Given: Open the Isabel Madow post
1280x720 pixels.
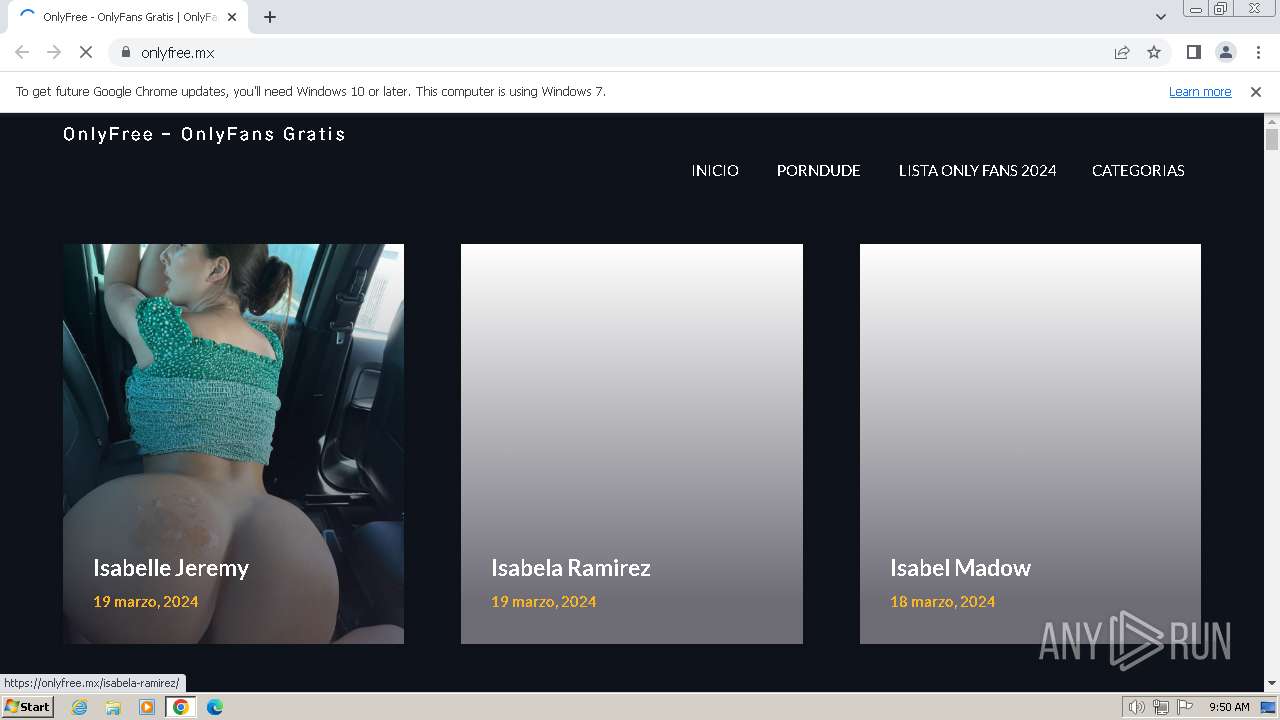Looking at the screenshot, I should pos(960,568).
